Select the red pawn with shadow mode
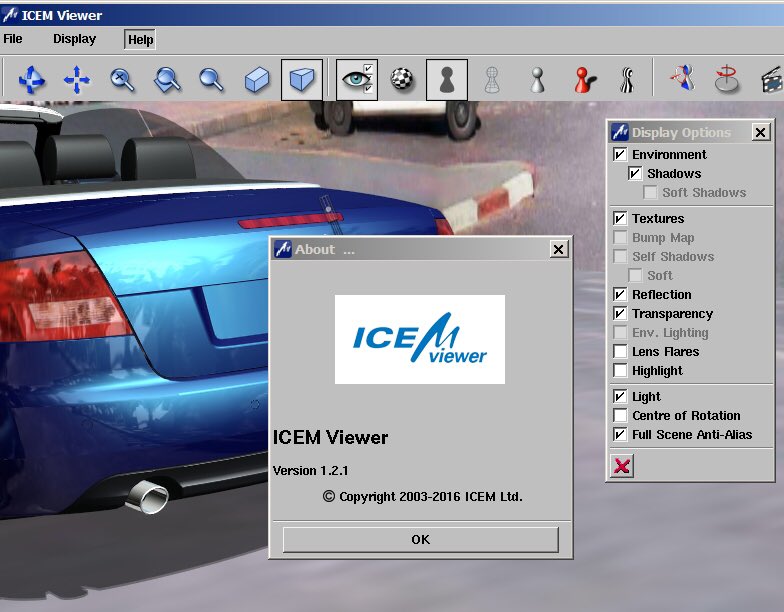Screen dimensions: 784x612 point(584,80)
